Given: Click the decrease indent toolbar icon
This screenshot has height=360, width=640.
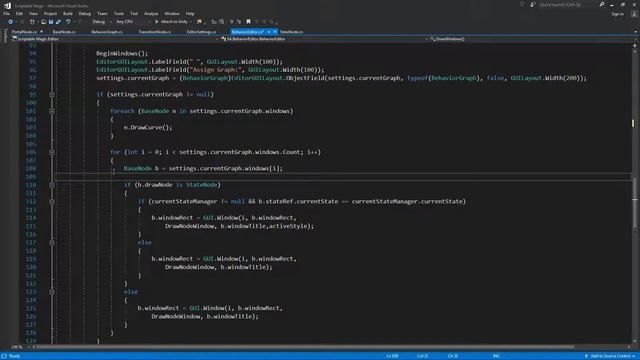Looking at the screenshot, I should (214, 22).
